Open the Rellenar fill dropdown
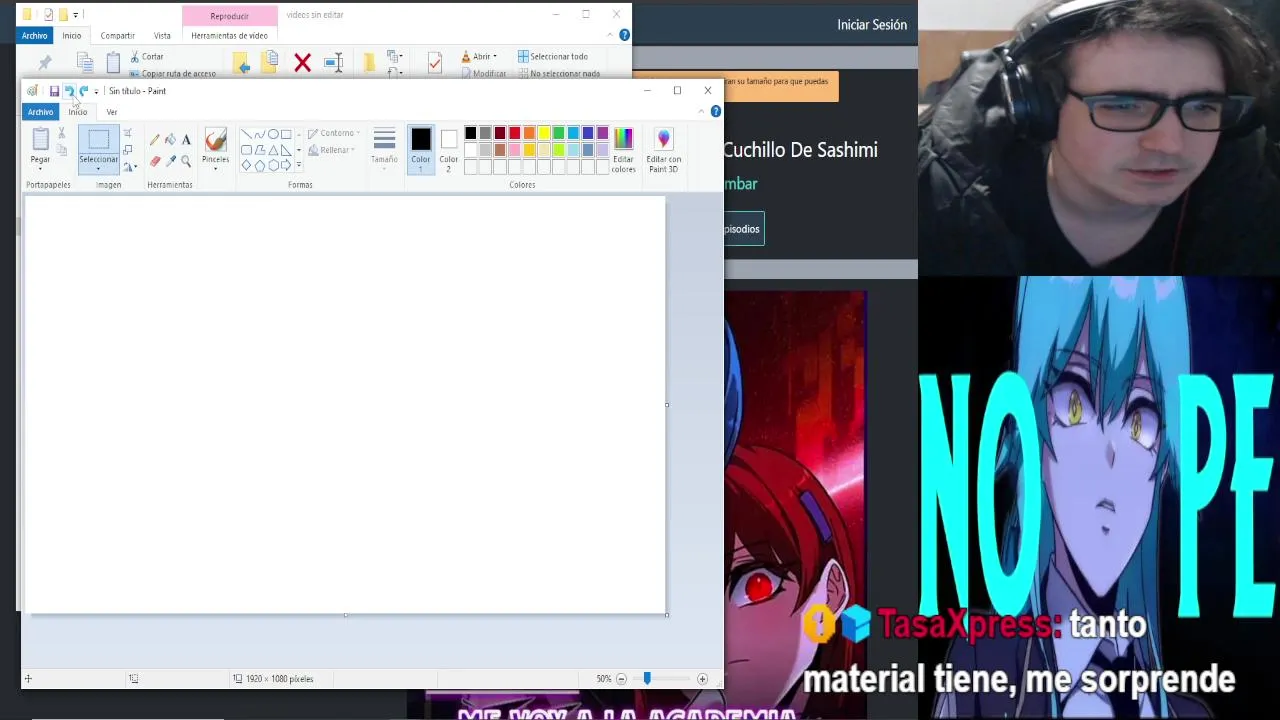 [x=331, y=150]
